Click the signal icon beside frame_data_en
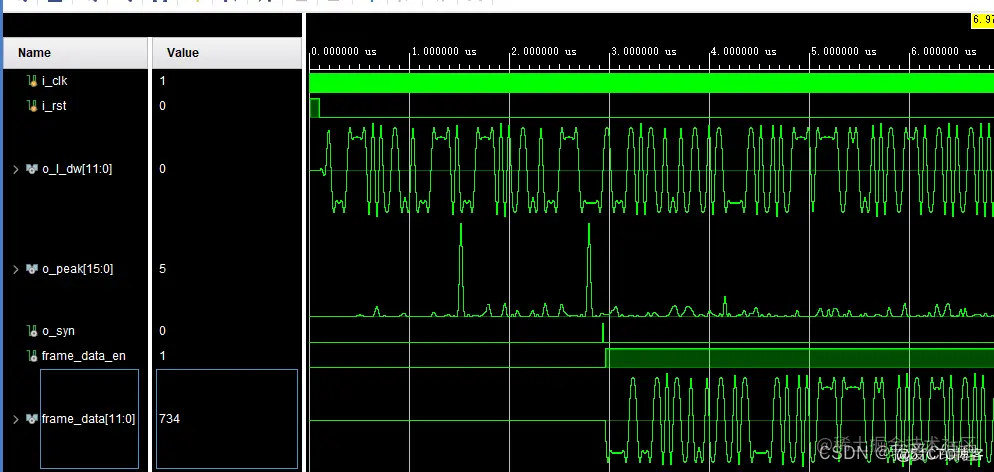 (x=33, y=356)
